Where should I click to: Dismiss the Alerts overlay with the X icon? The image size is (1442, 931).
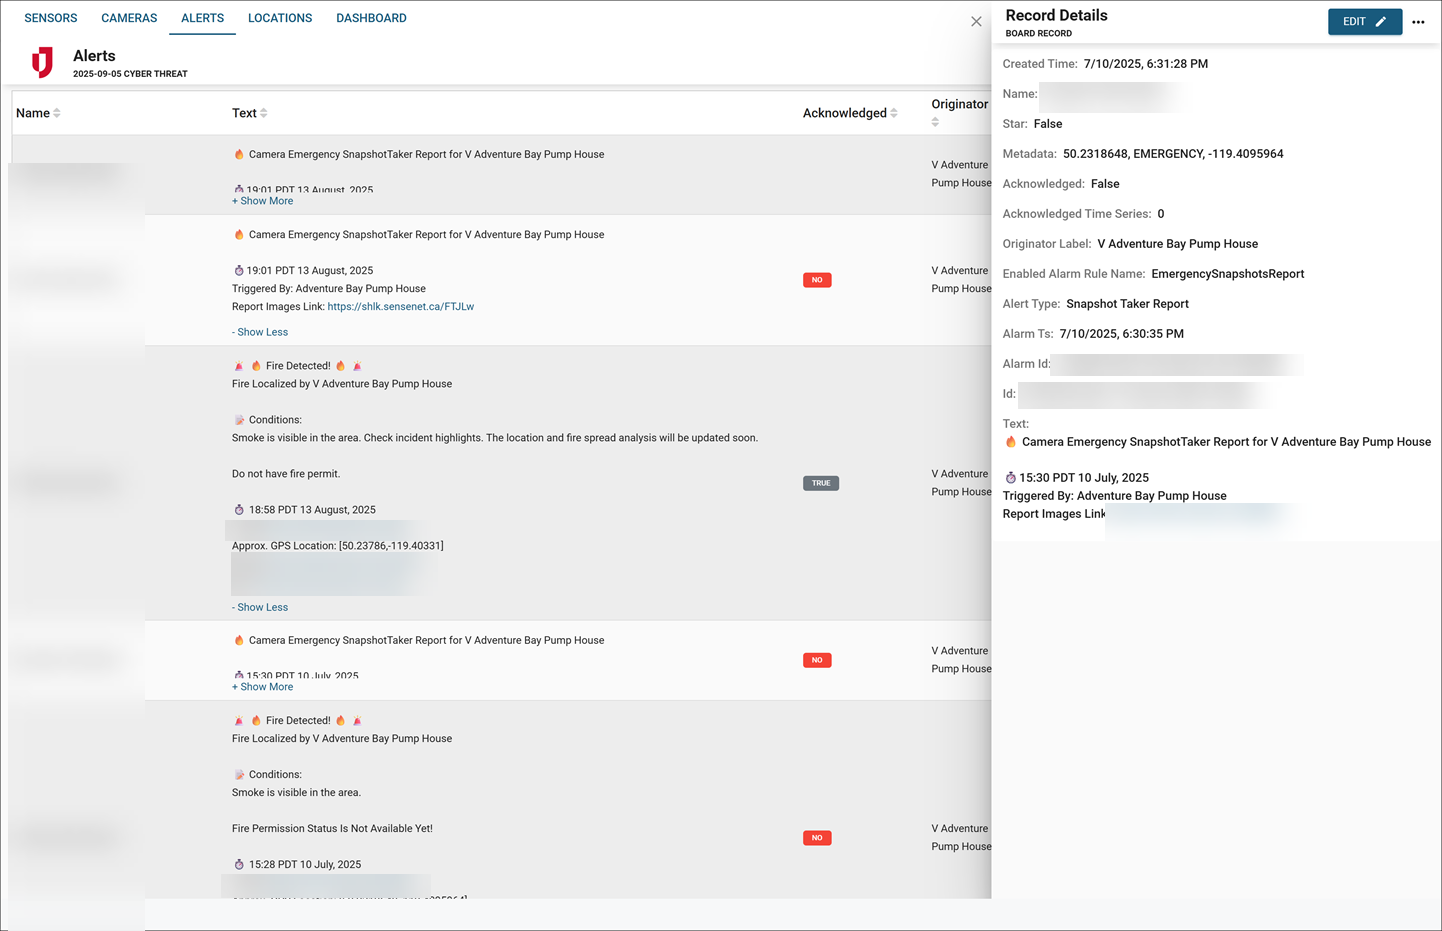coord(976,21)
